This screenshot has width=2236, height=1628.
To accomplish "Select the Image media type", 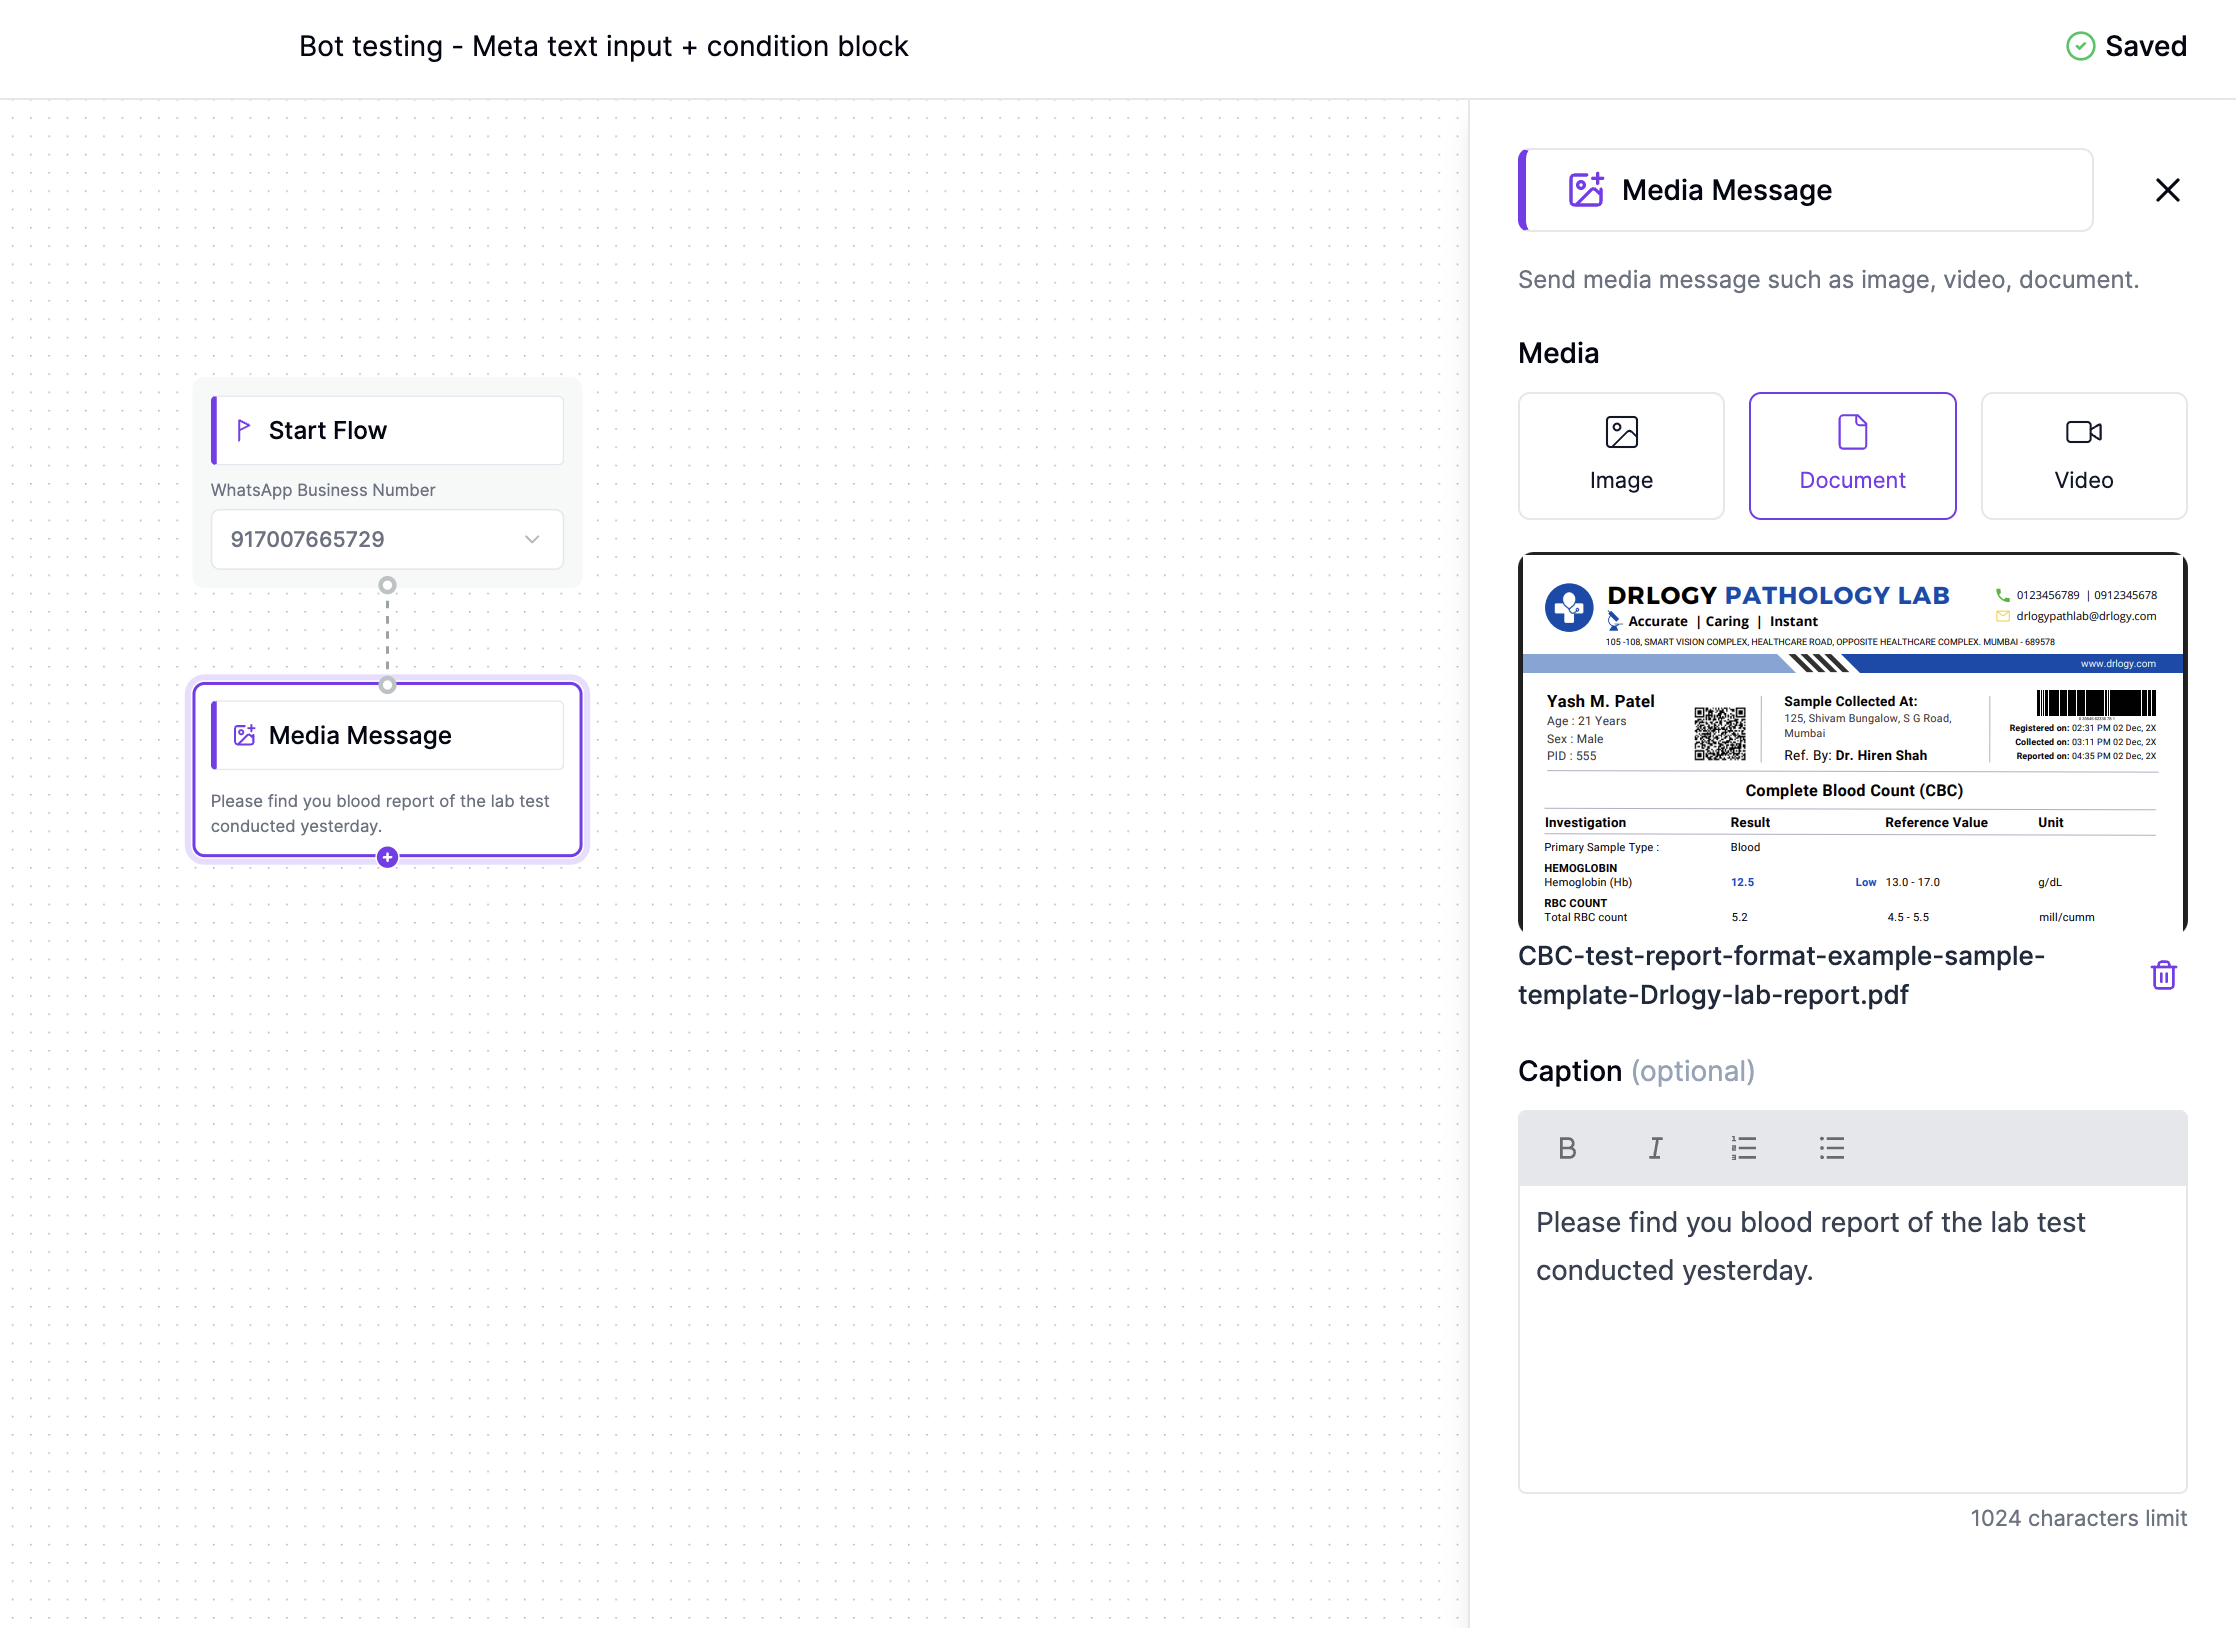I will 1620,455.
